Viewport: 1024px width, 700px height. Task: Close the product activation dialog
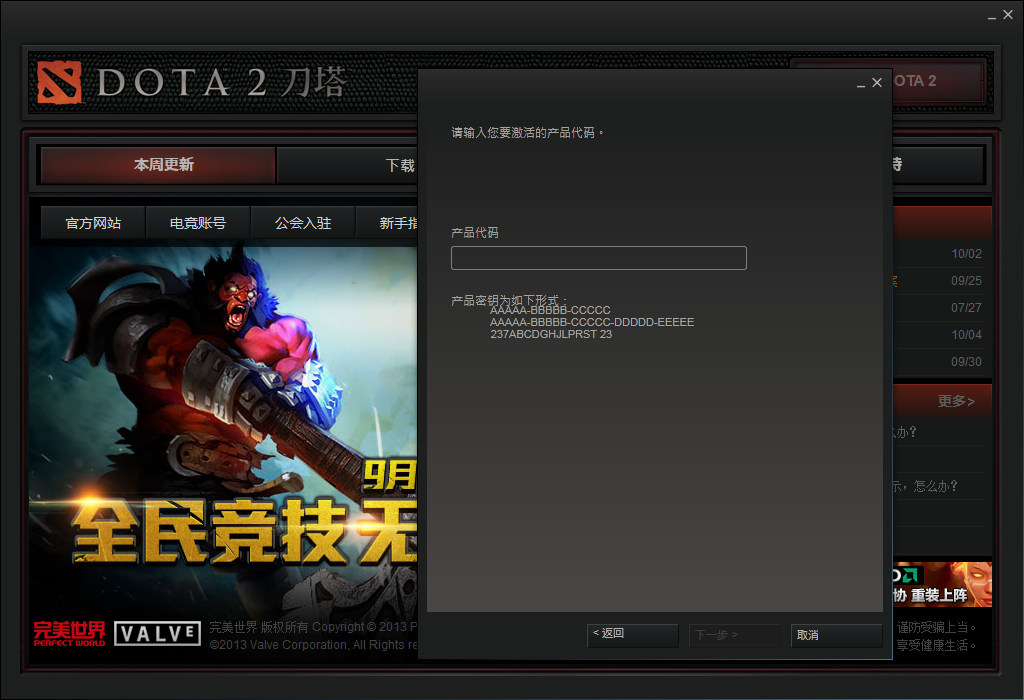(x=877, y=82)
